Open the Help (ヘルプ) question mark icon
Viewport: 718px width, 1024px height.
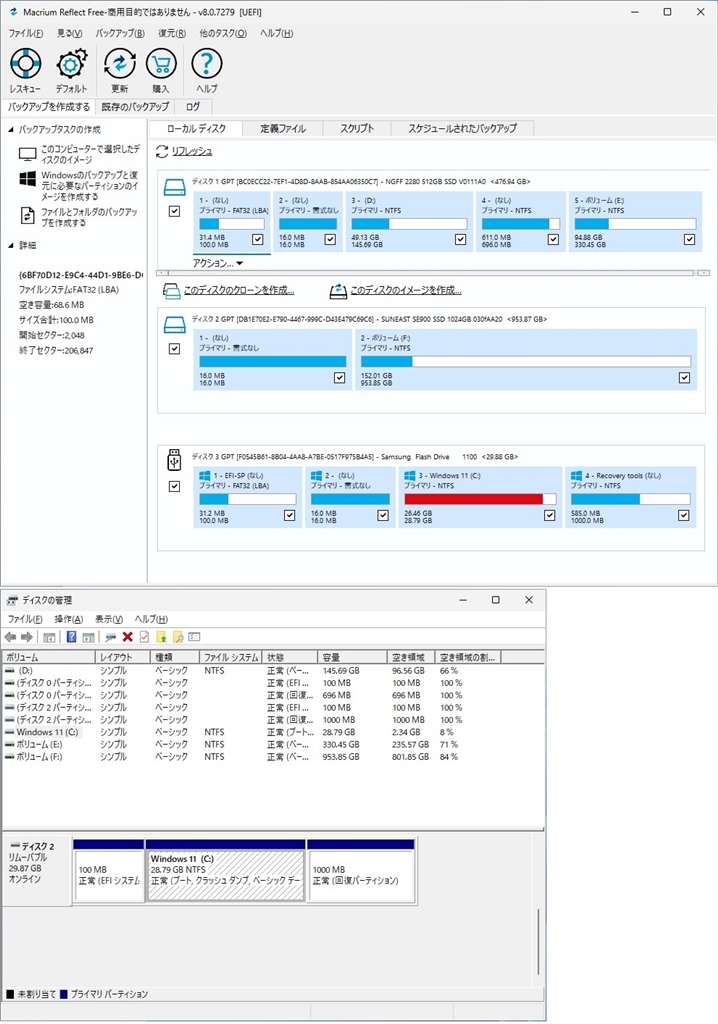(206, 64)
